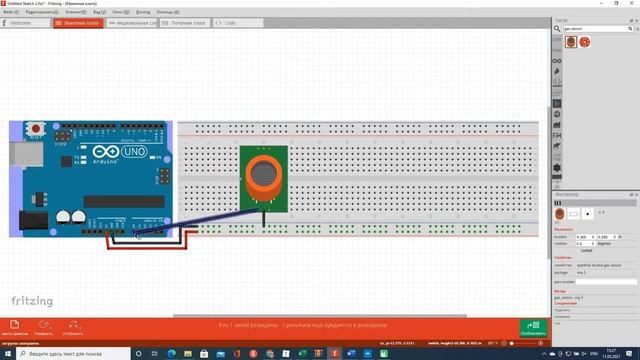
Task: Open the horse logo parts bin icon
Action: pyautogui.click(x=557, y=146)
